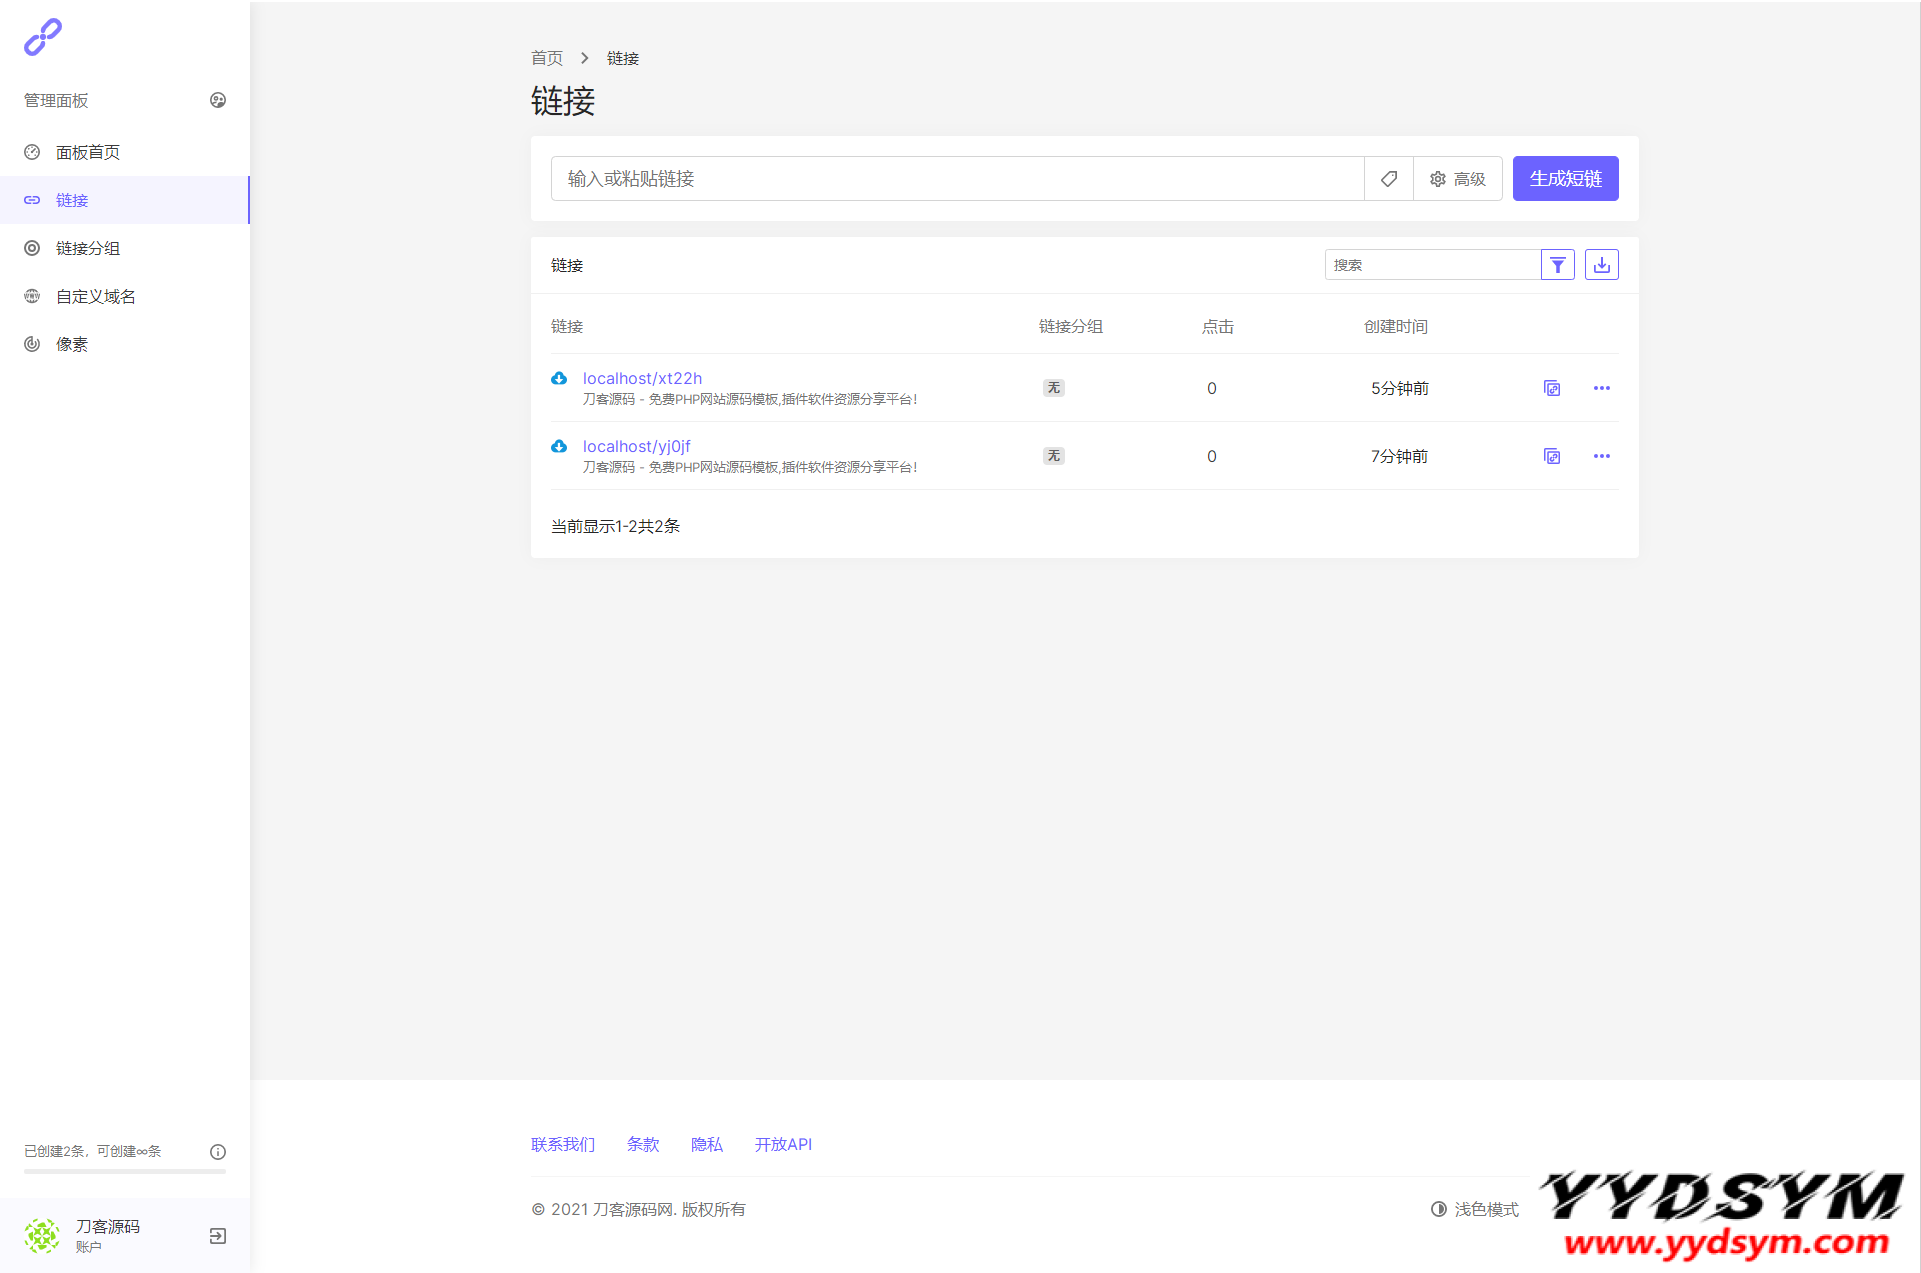
Task: Click the tag icon beside link input
Action: click(1388, 179)
